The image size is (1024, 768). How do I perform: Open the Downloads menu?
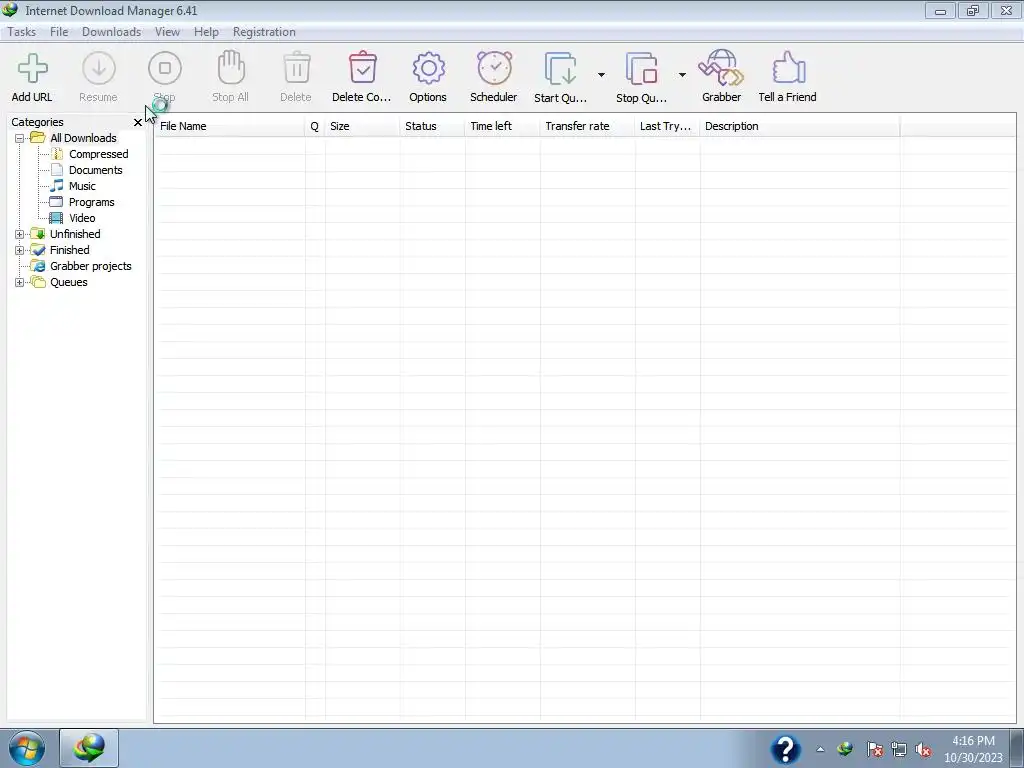(x=112, y=32)
